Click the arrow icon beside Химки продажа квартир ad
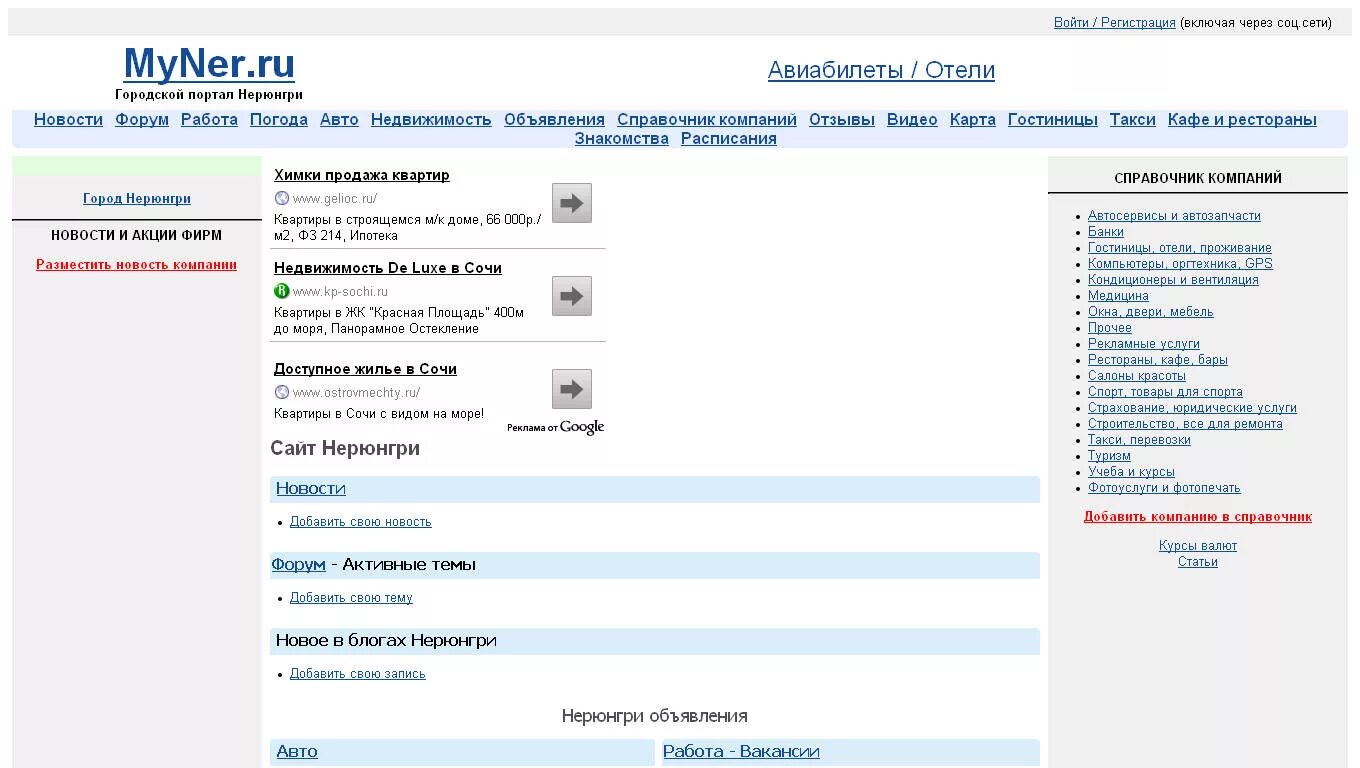Viewport: 1360px width, 768px height. coord(570,203)
